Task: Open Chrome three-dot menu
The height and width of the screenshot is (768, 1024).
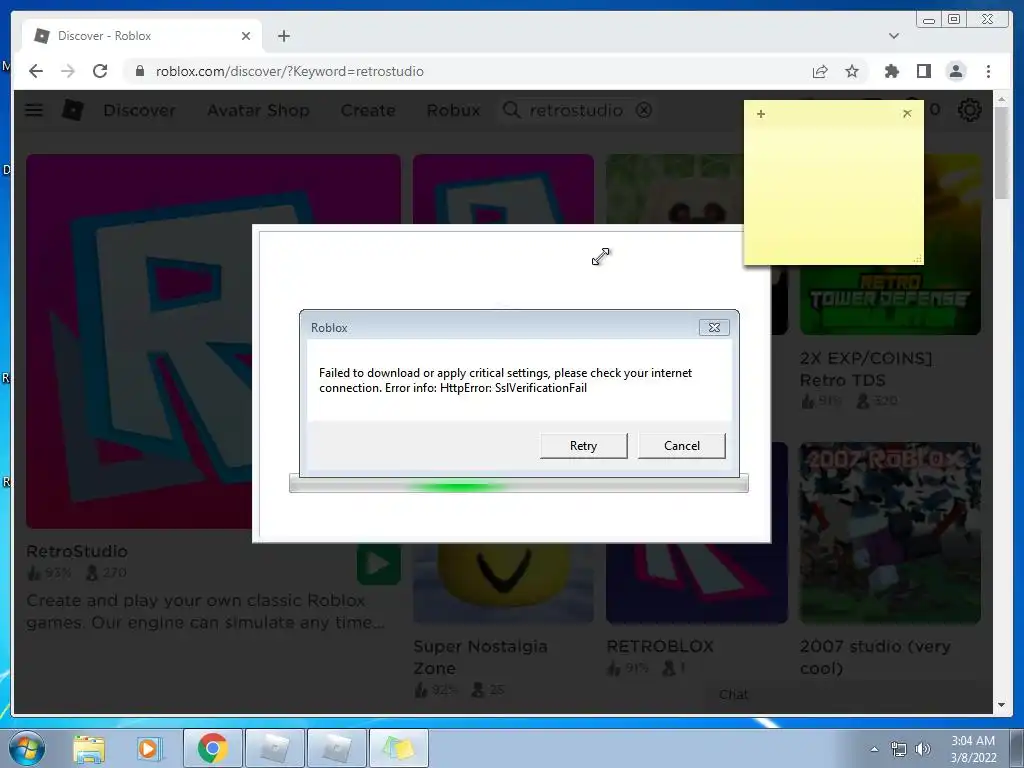Action: 988,71
